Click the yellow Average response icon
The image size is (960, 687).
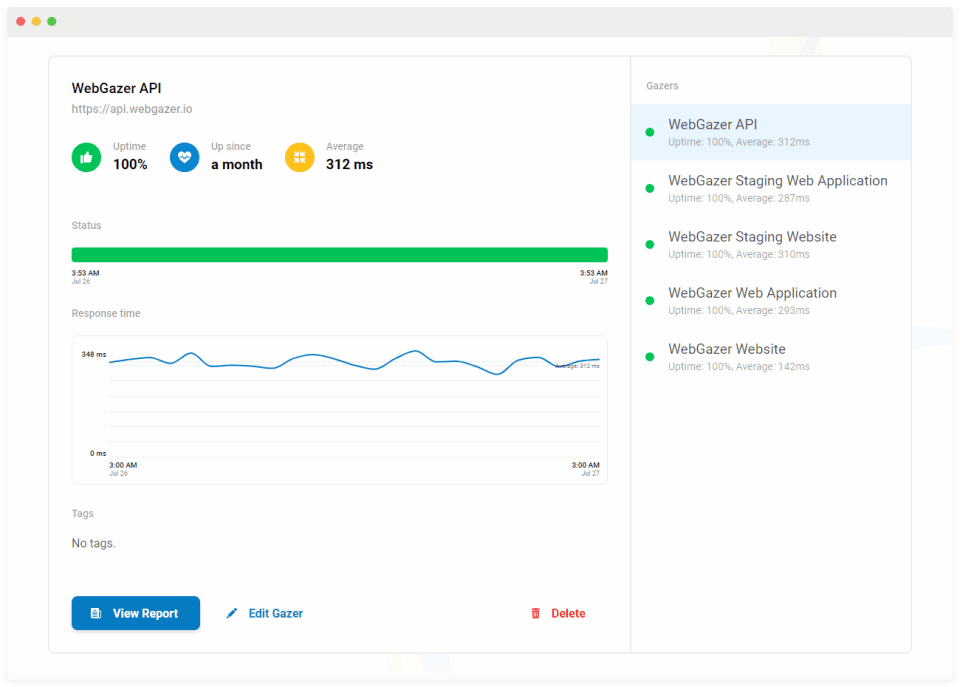coord(299,157)
